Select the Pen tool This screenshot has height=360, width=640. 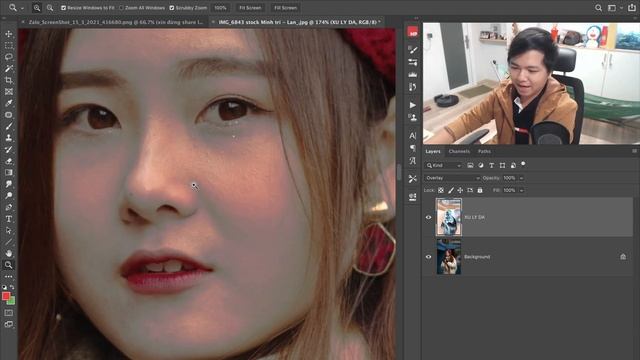point(9,207)
